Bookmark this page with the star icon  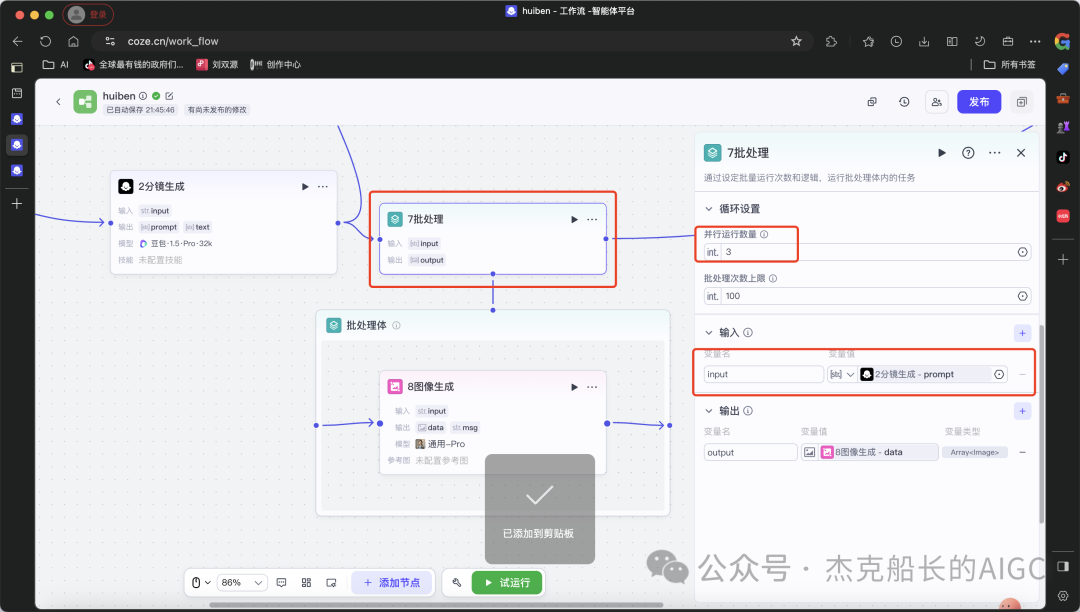pyautogui.click(x=796, y=41)
